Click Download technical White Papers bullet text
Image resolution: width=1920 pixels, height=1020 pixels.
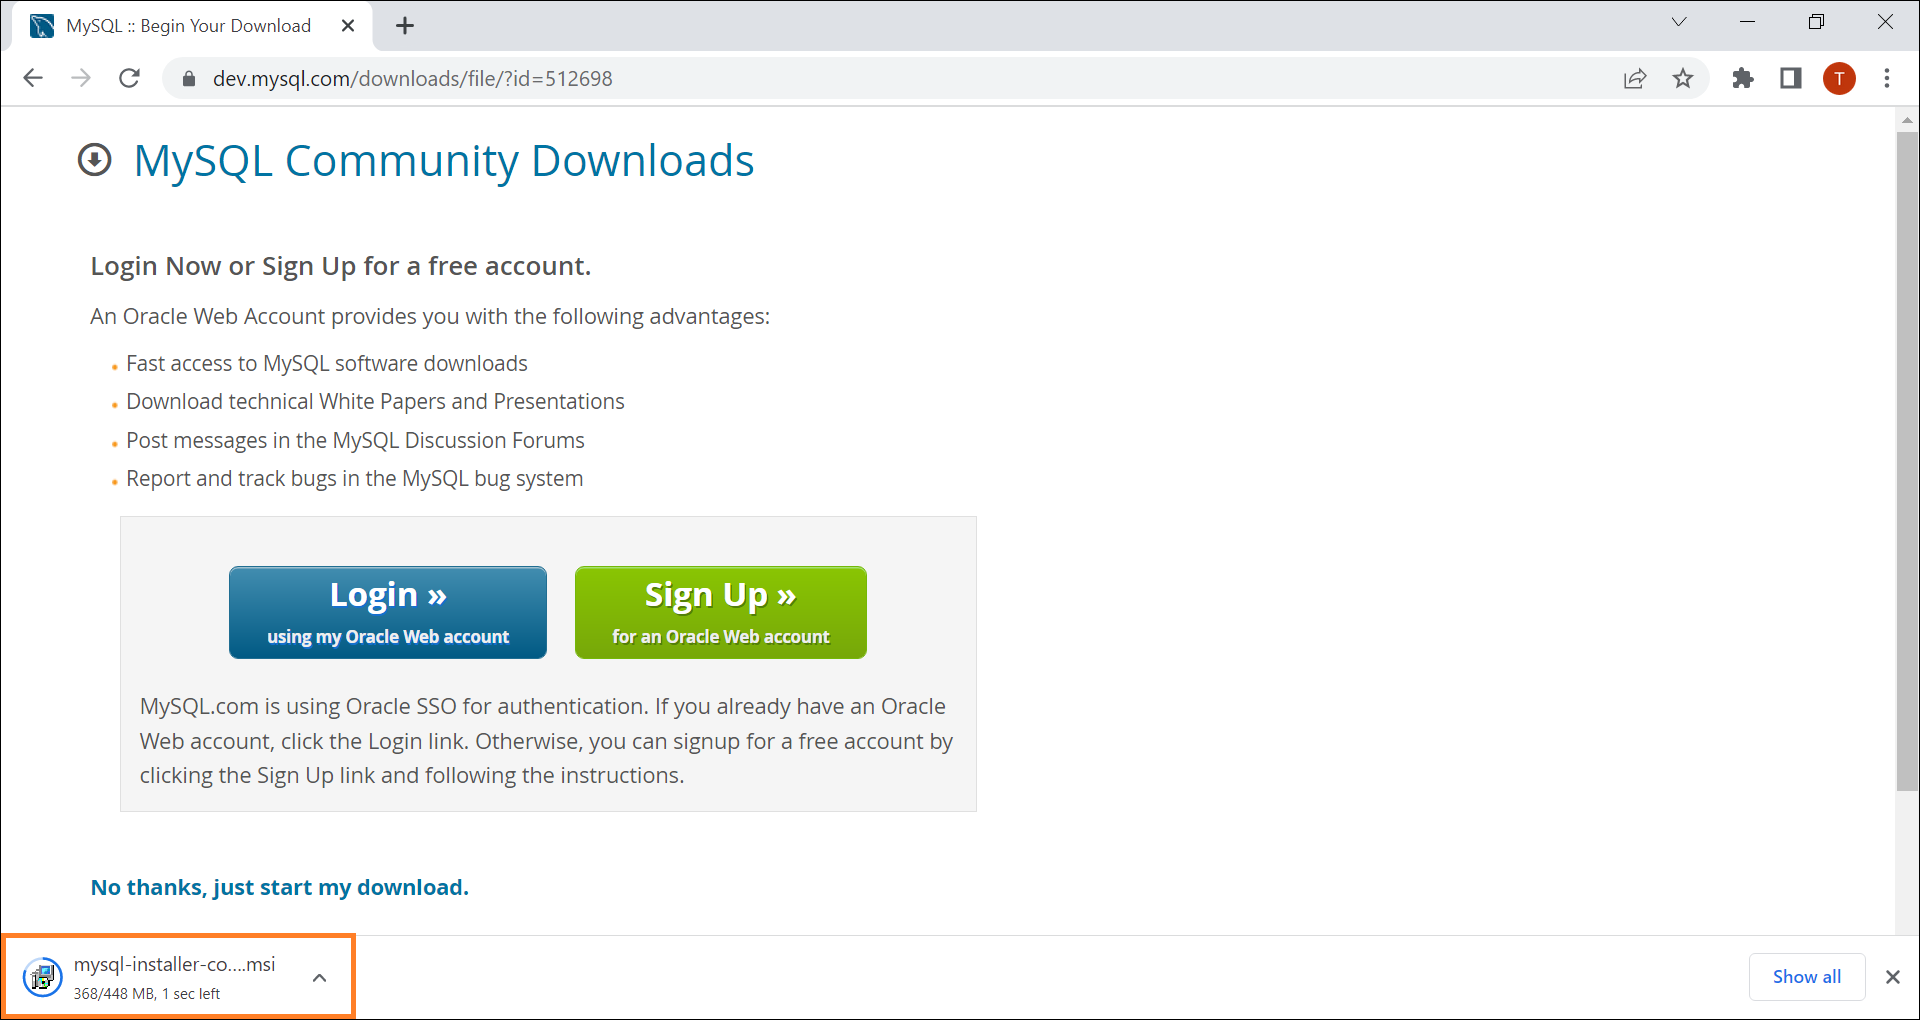[x=375, y=402]
